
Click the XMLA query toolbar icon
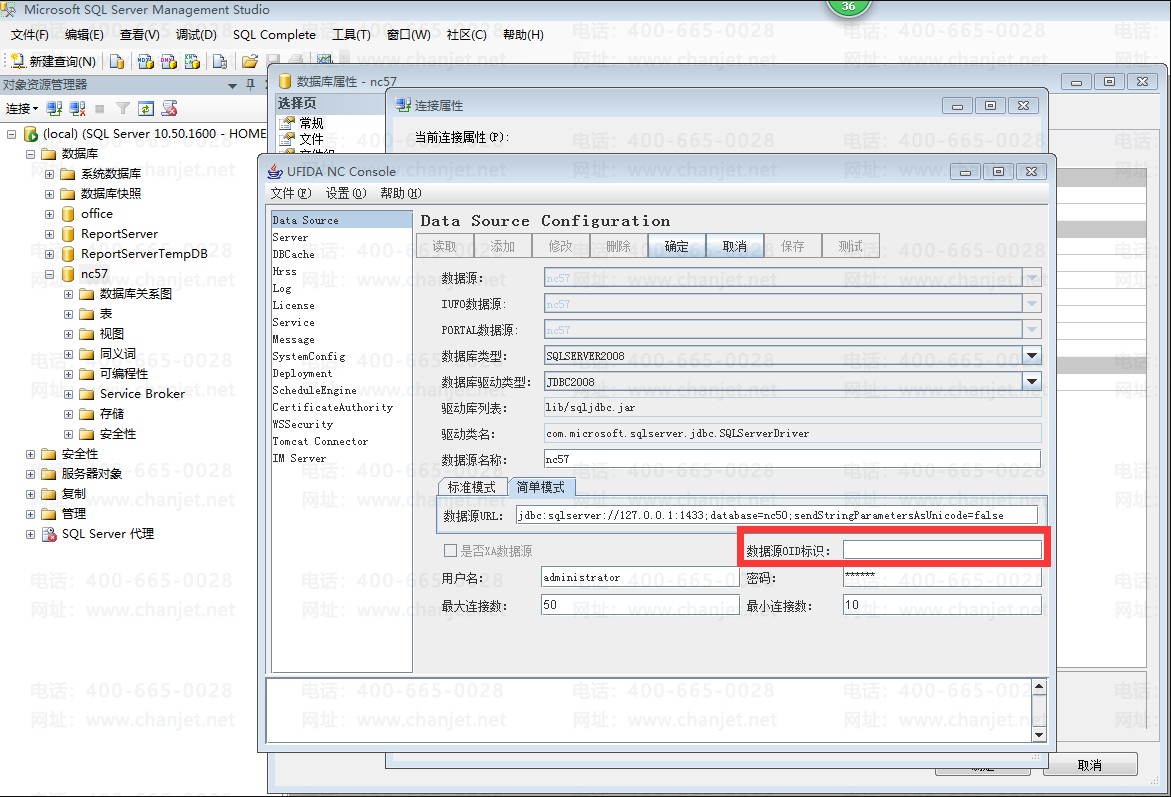[193, 61]
